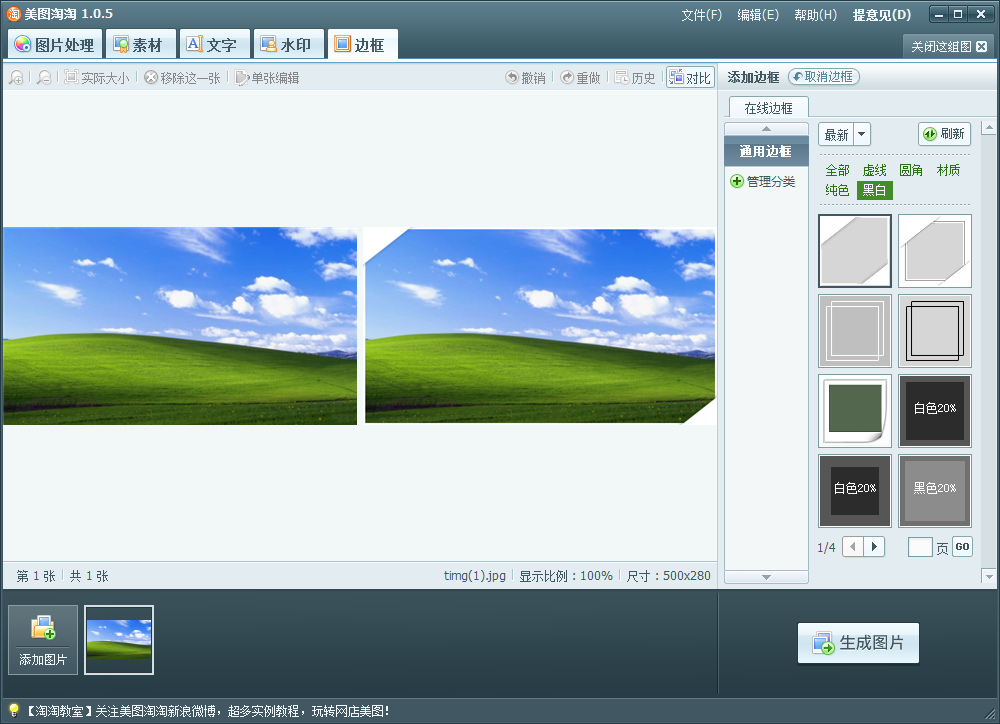
Task: Click 取消边框 to remove the frame
Action: point(823,77)
